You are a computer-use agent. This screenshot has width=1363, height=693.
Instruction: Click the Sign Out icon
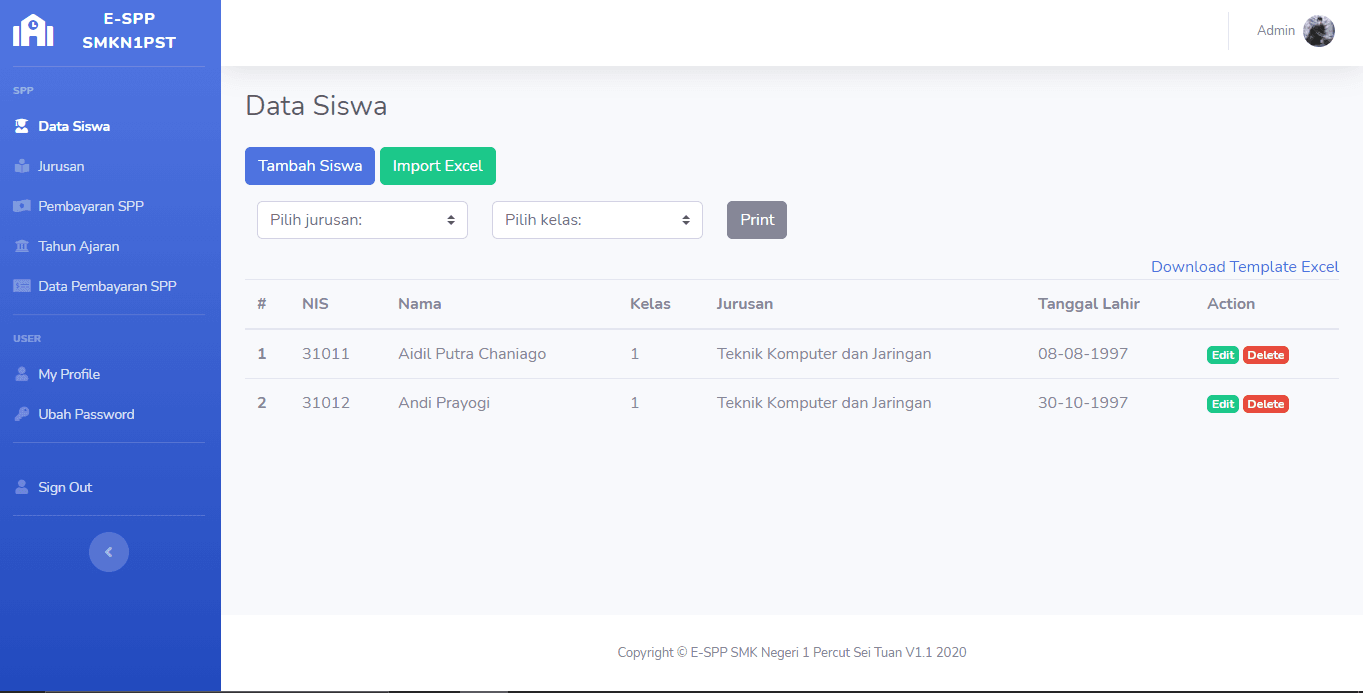click(22, 486)
